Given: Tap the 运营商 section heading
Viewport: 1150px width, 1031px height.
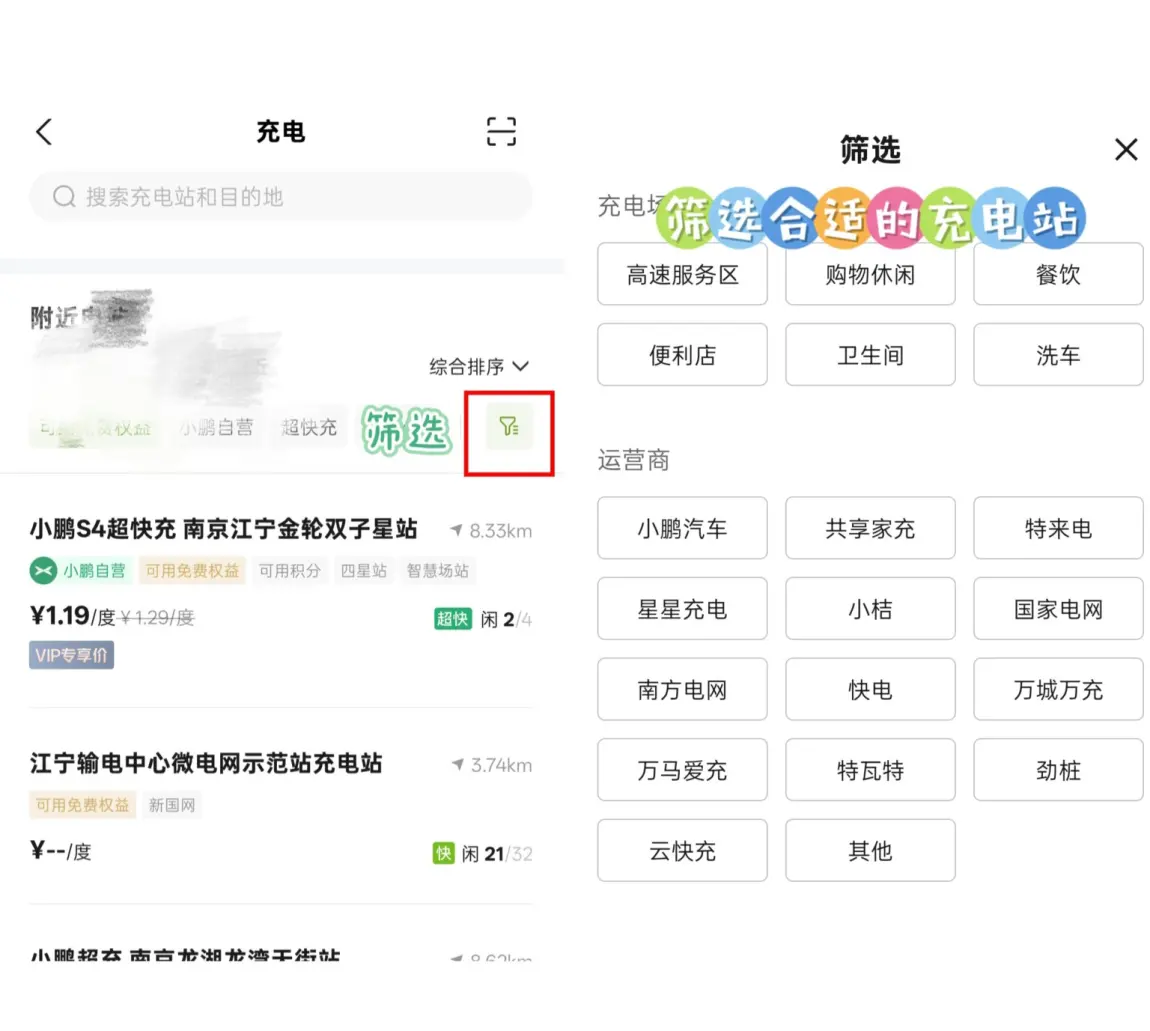Looking at the screenshot, I should point(634,461).
